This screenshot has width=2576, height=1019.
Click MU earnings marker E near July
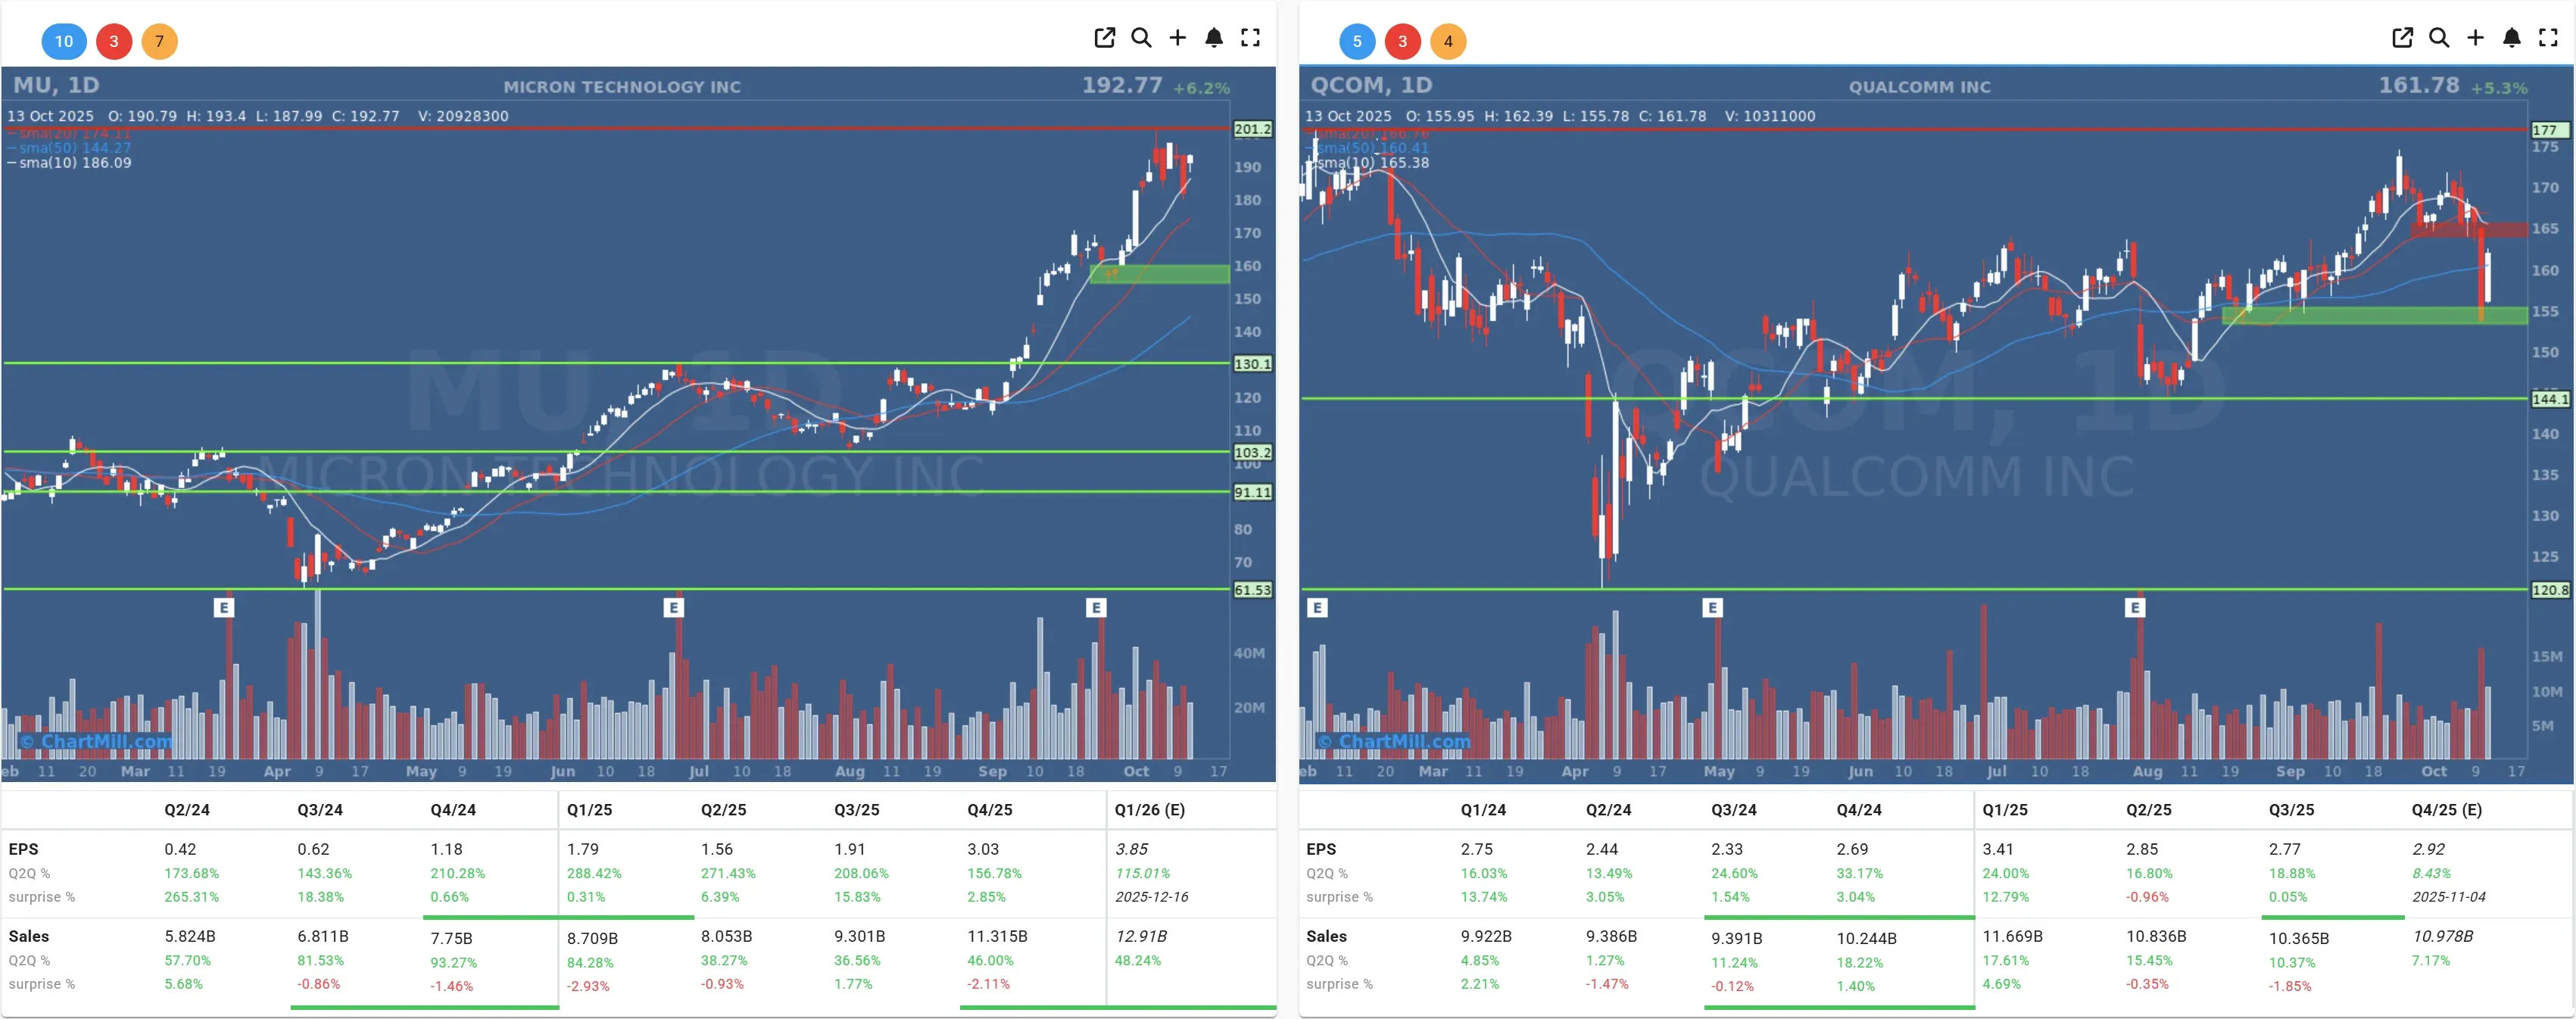(674, 607)
